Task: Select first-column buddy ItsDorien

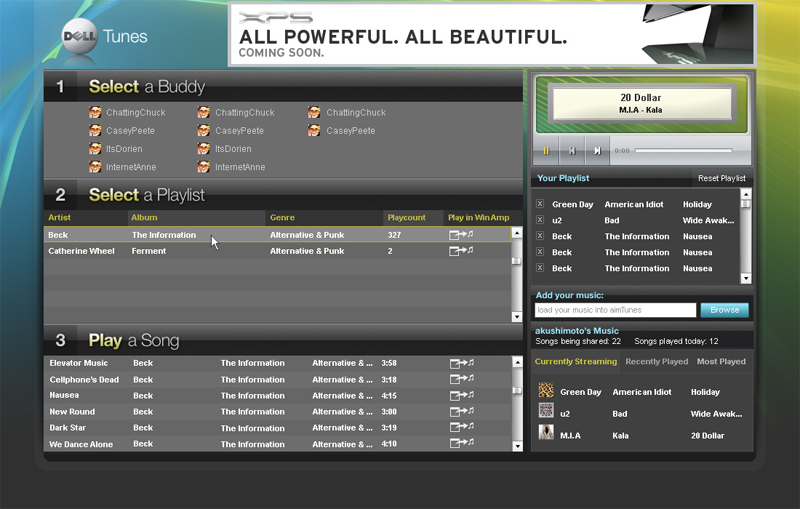Action: click(115, 148)
